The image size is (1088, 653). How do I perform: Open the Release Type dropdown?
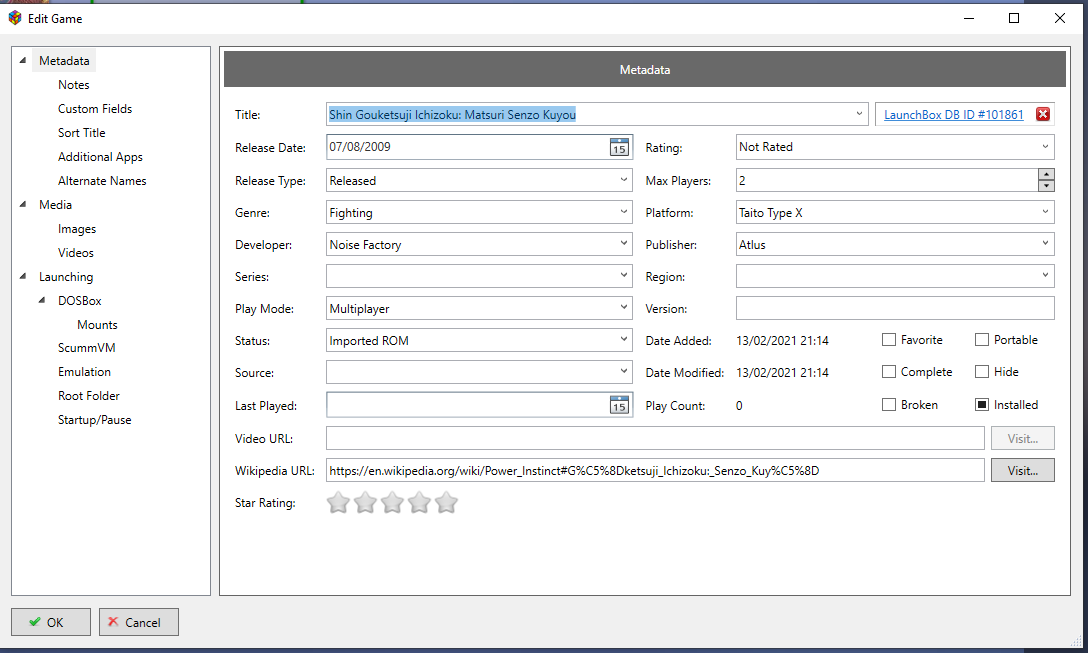point(479,180)
